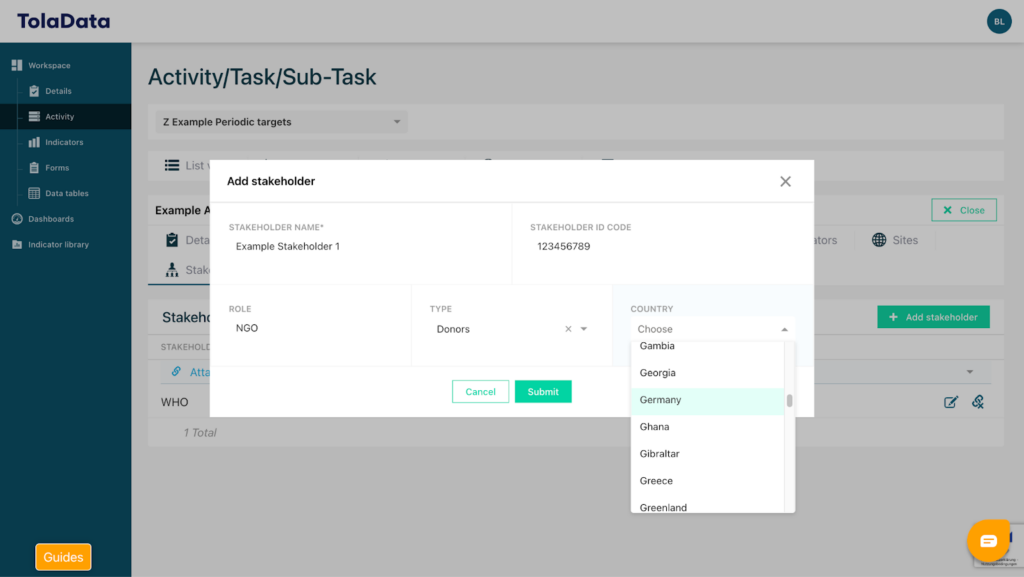
Task: Click the edit icon in WHO row
Action: pos(951,402)
